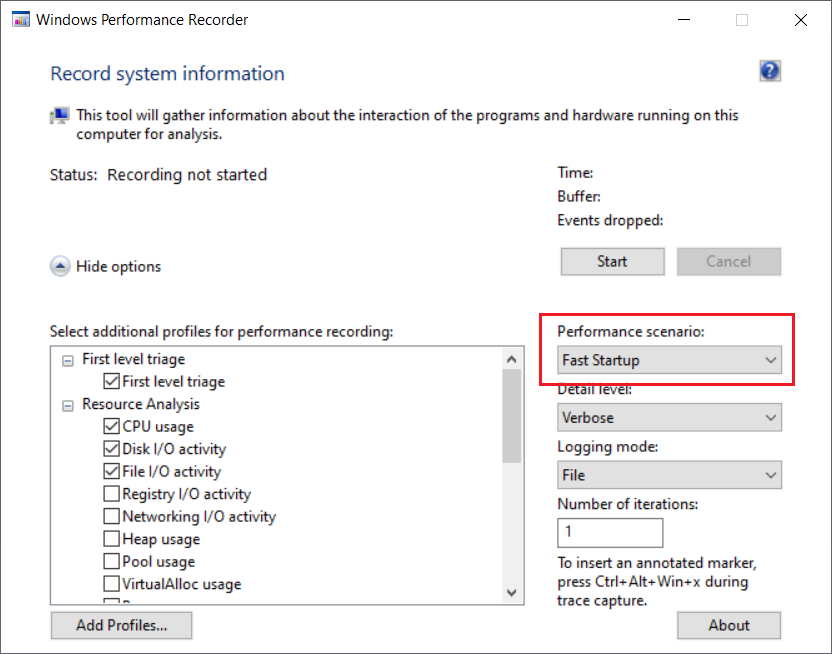Click the Cancel button
Image resolution: width=832 pixels, height=654 pixels.
click(x=729, y=261)
